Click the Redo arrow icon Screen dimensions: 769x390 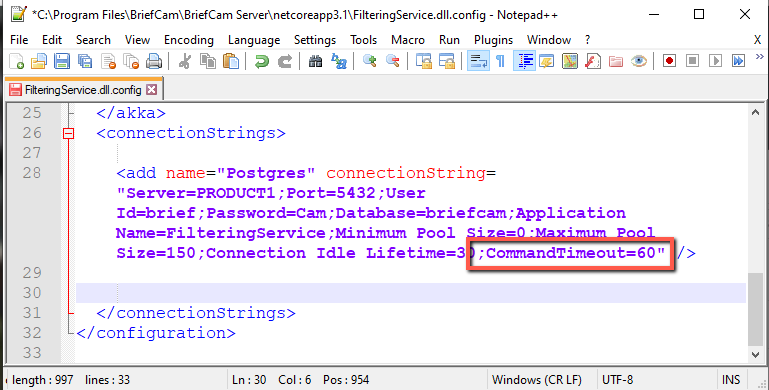pos(284,61)
